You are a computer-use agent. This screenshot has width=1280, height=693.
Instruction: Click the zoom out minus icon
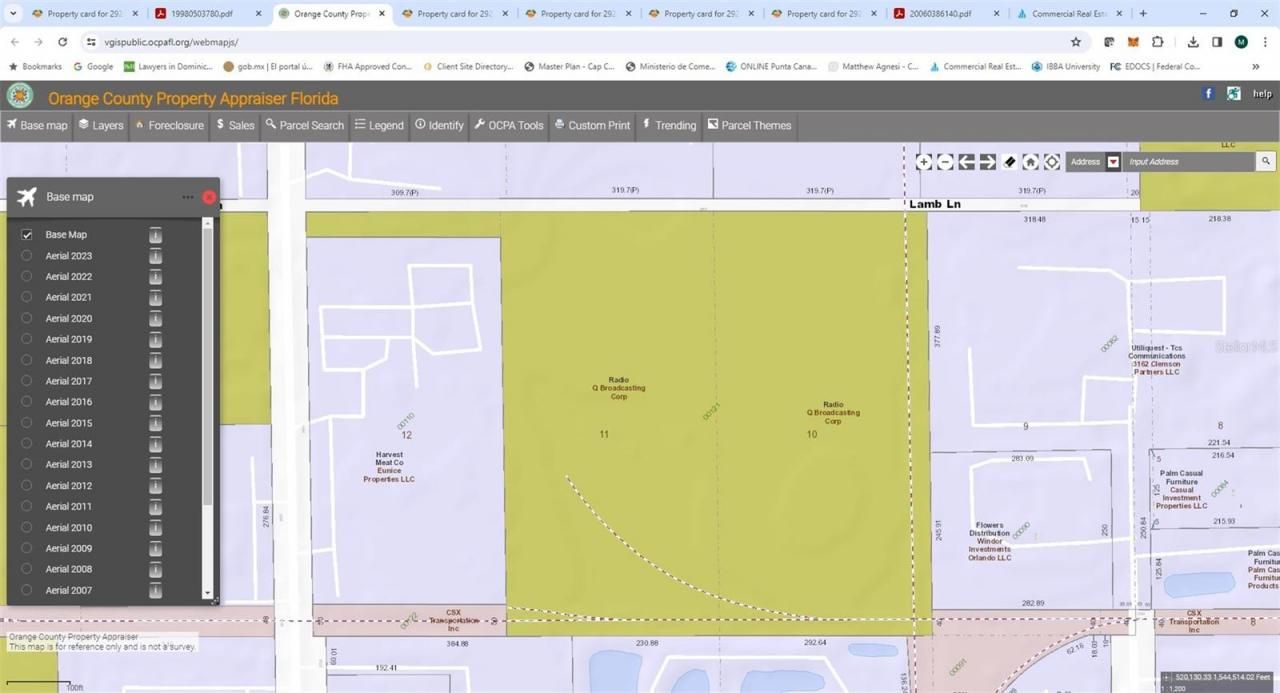945,162
